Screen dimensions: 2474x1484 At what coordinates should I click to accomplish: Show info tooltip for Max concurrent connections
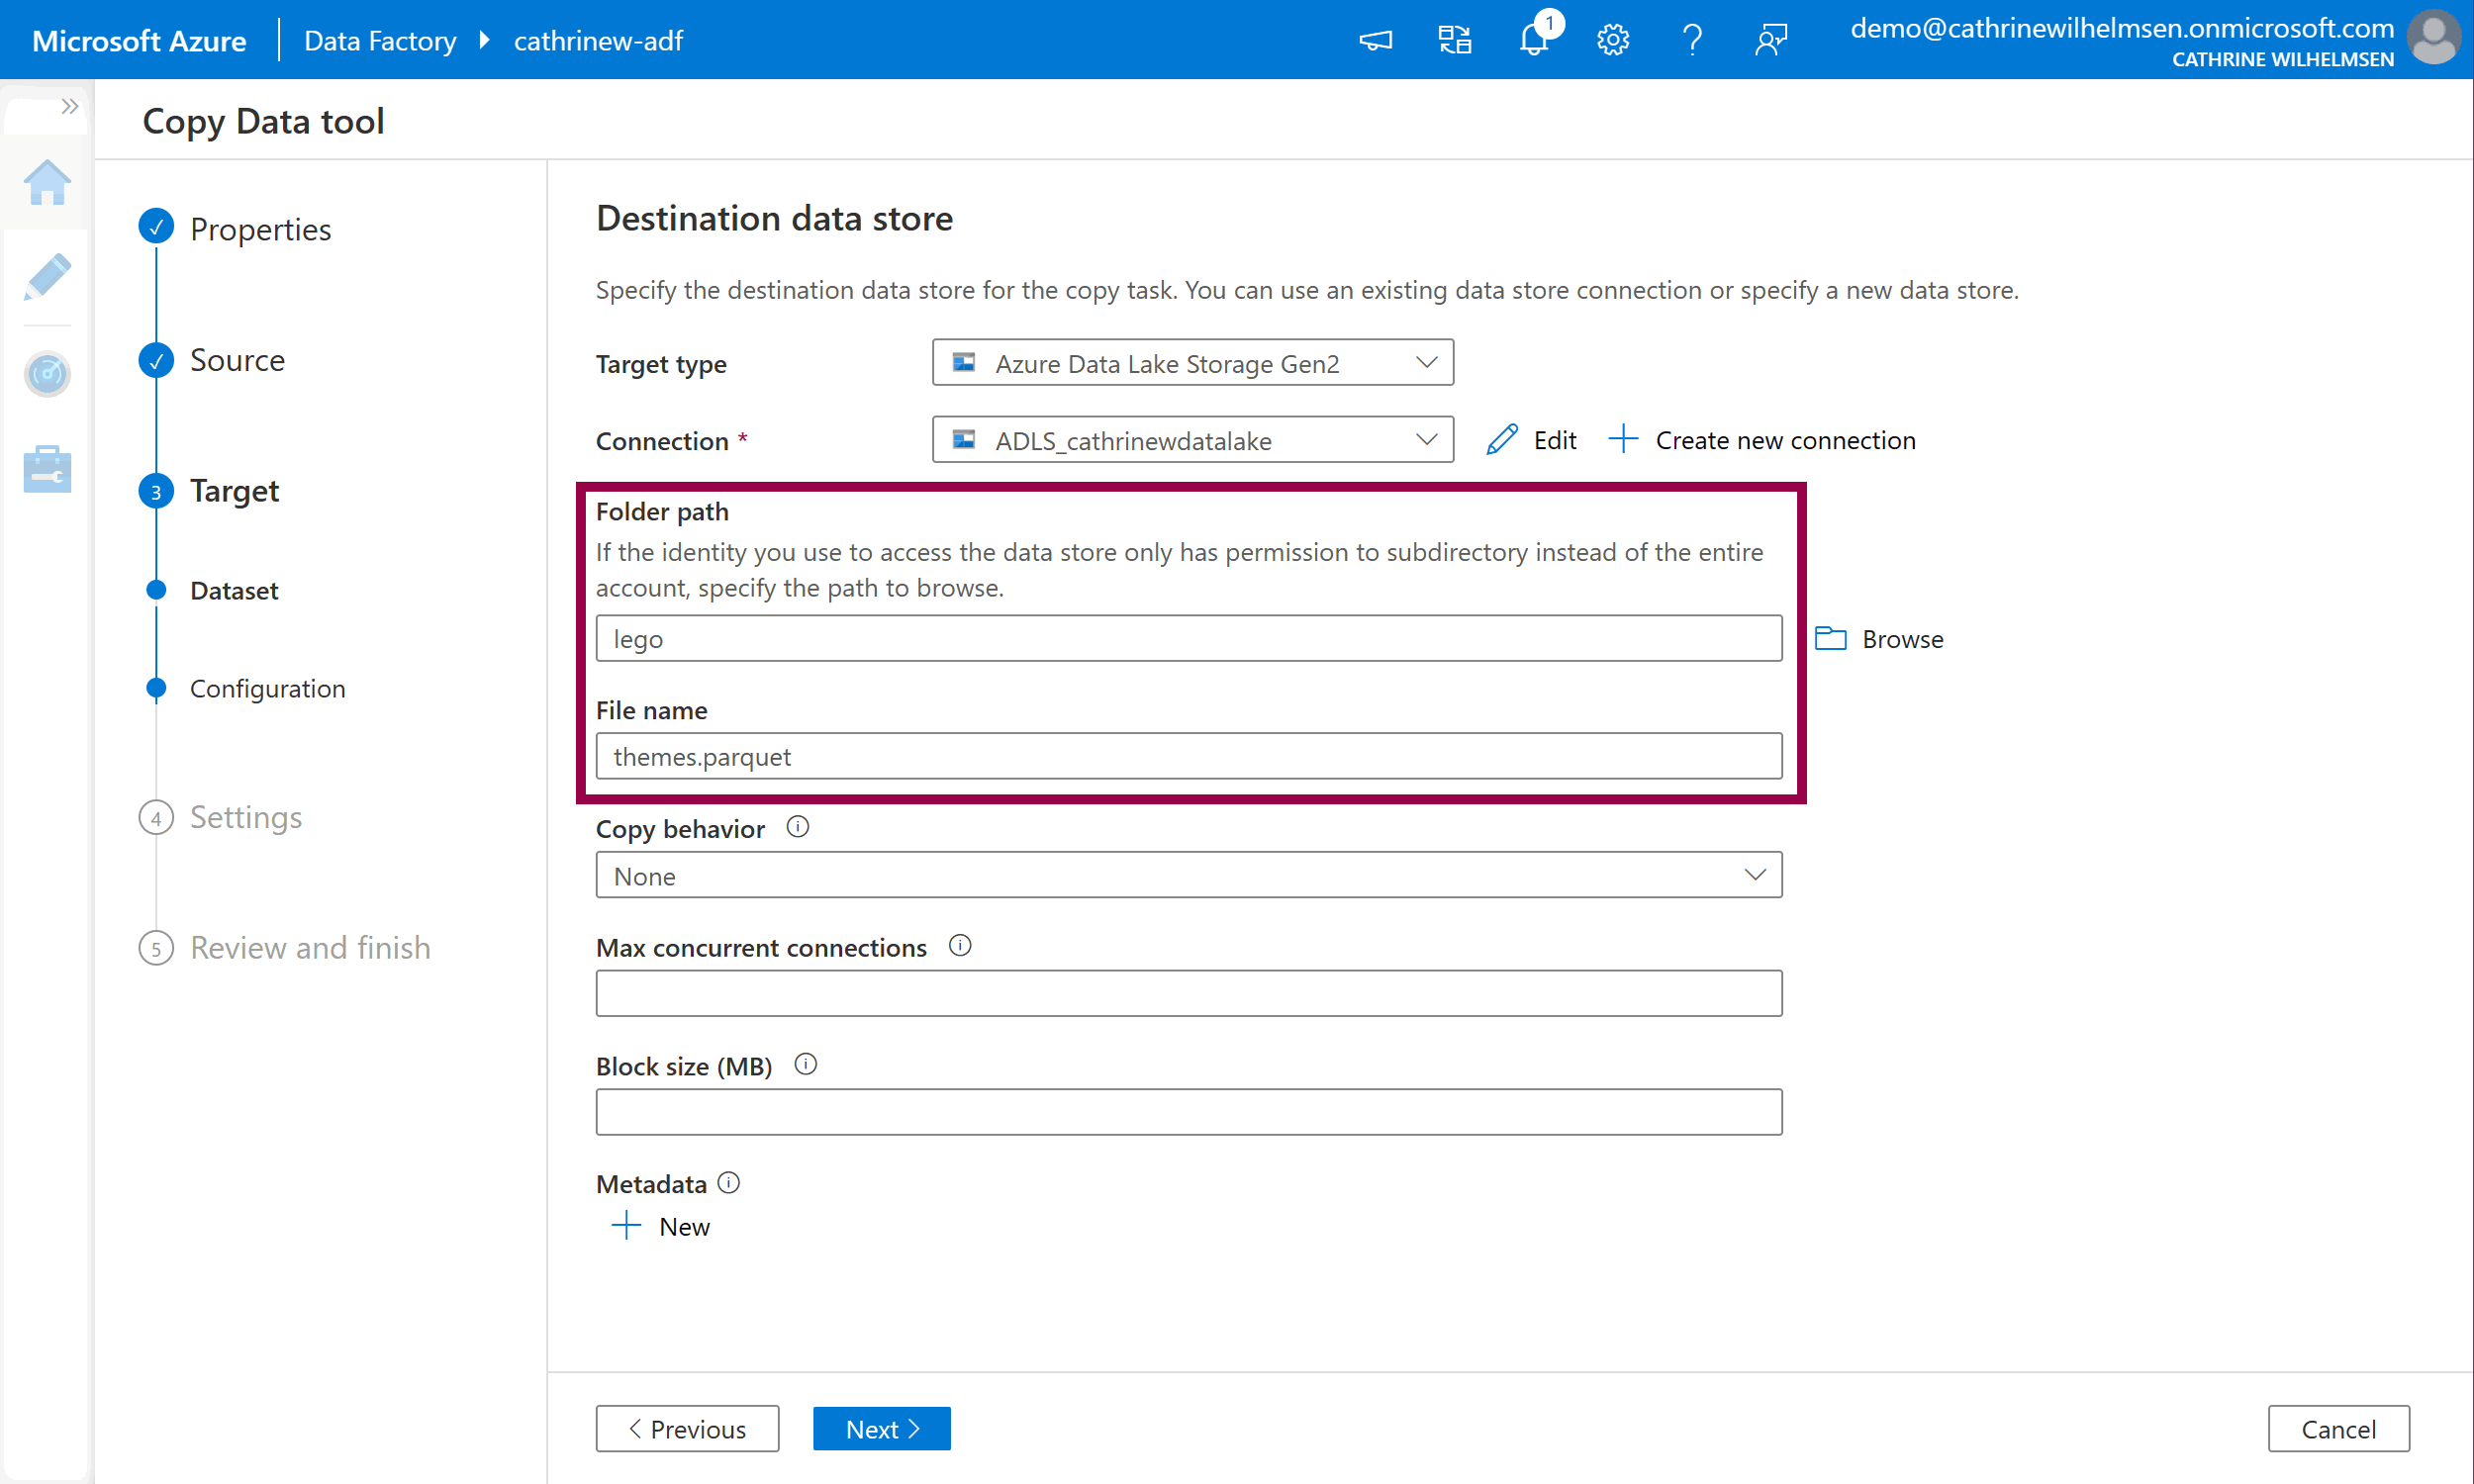[959, 946]
